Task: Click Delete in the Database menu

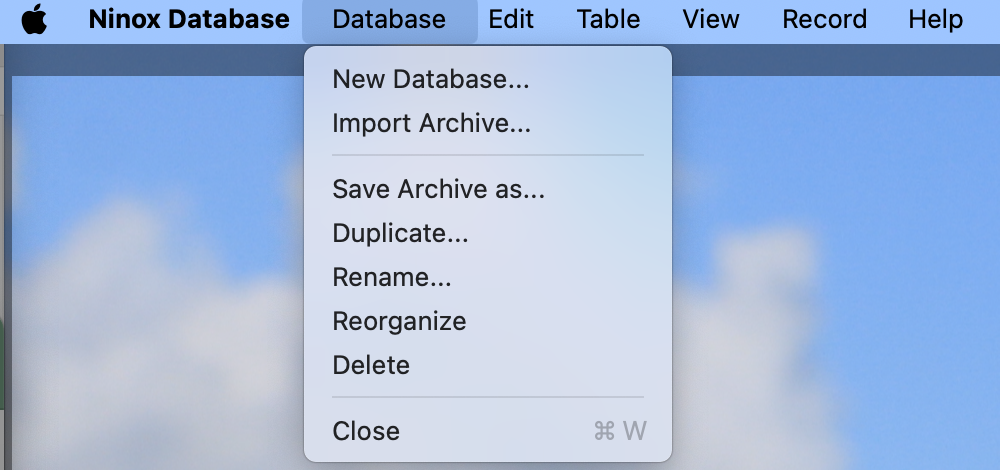Action: coord(371,365)
